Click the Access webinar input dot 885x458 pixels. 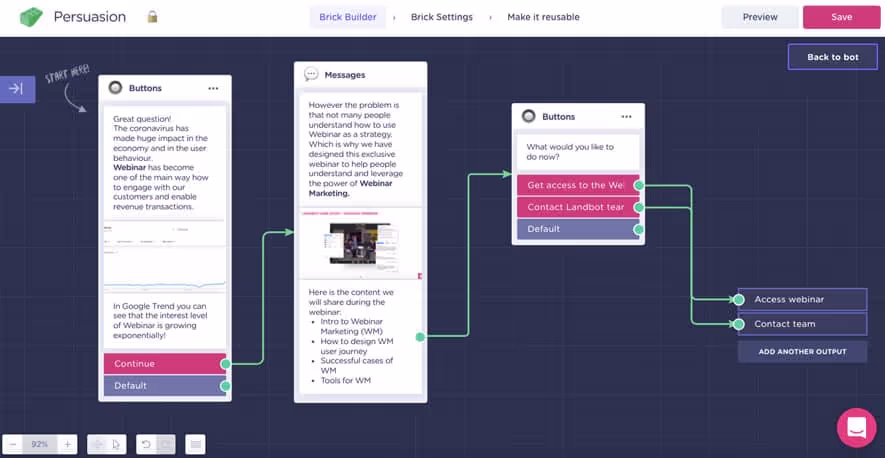(739, 300)
